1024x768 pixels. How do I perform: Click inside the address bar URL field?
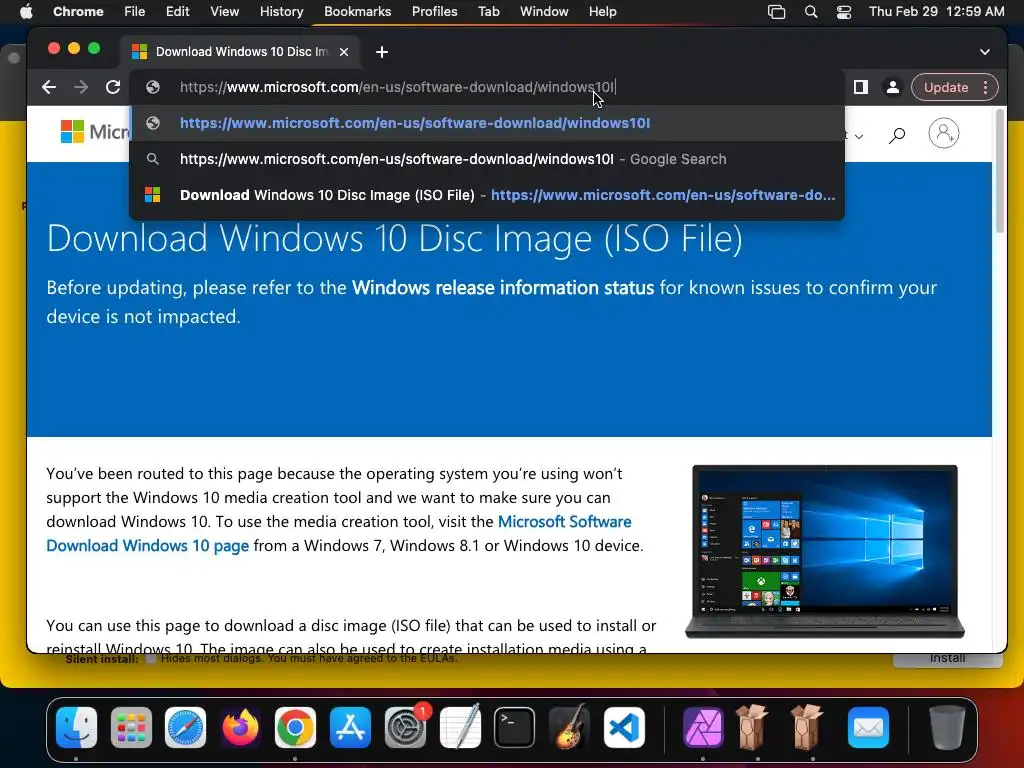[x=487, y=87]
